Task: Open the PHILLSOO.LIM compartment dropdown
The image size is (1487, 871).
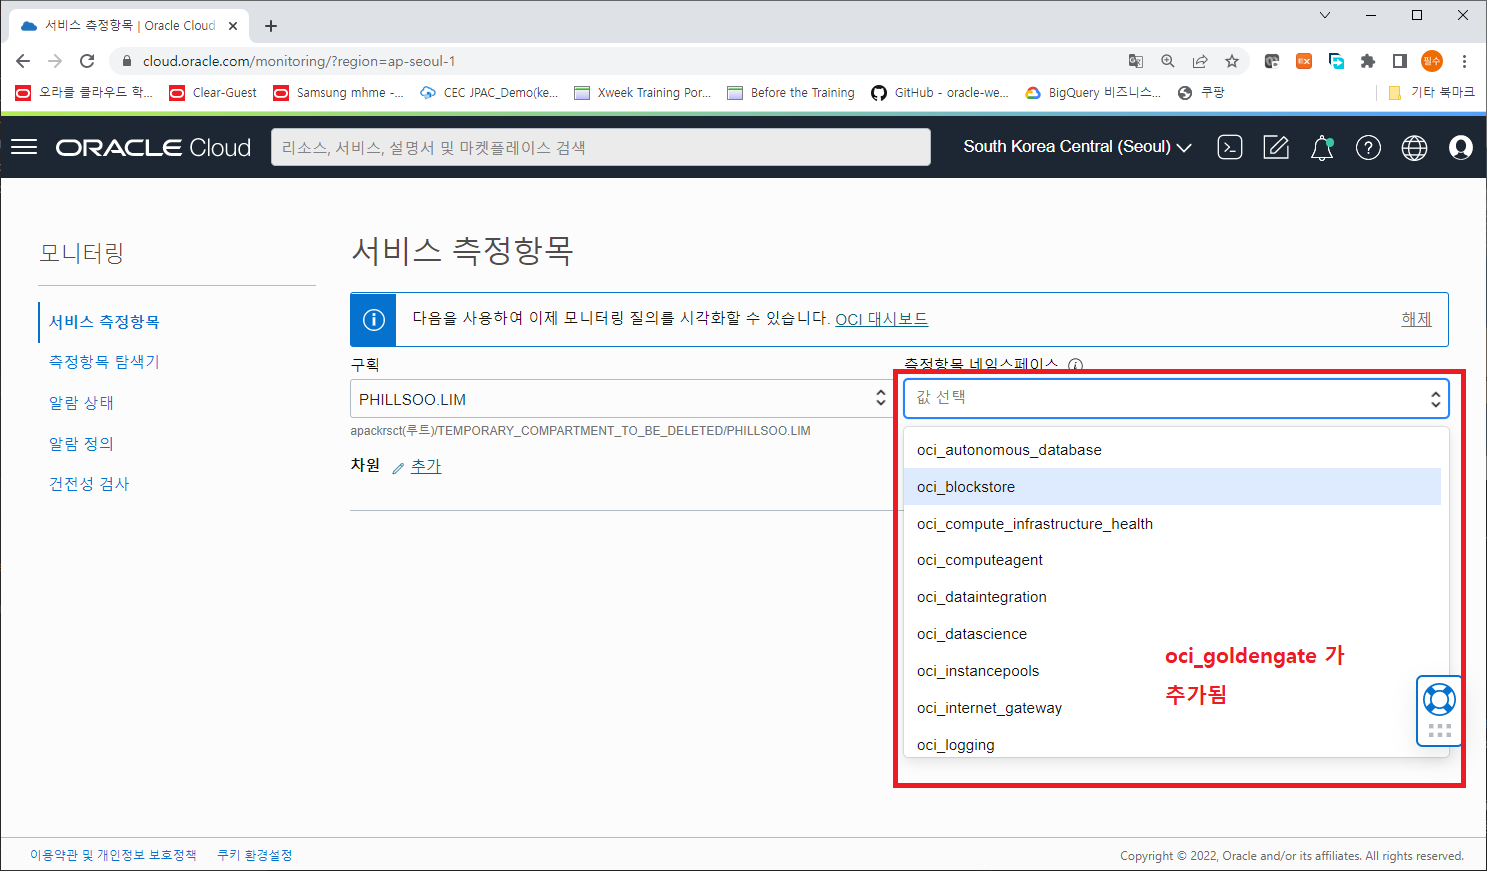Action: click(x=621, y=398)
